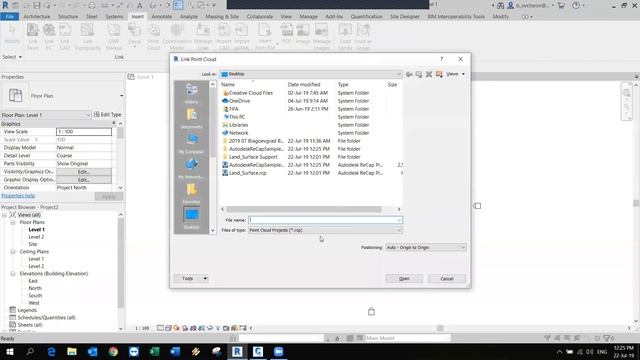
Task: Click the Properties help link
Action: point(18,196)
